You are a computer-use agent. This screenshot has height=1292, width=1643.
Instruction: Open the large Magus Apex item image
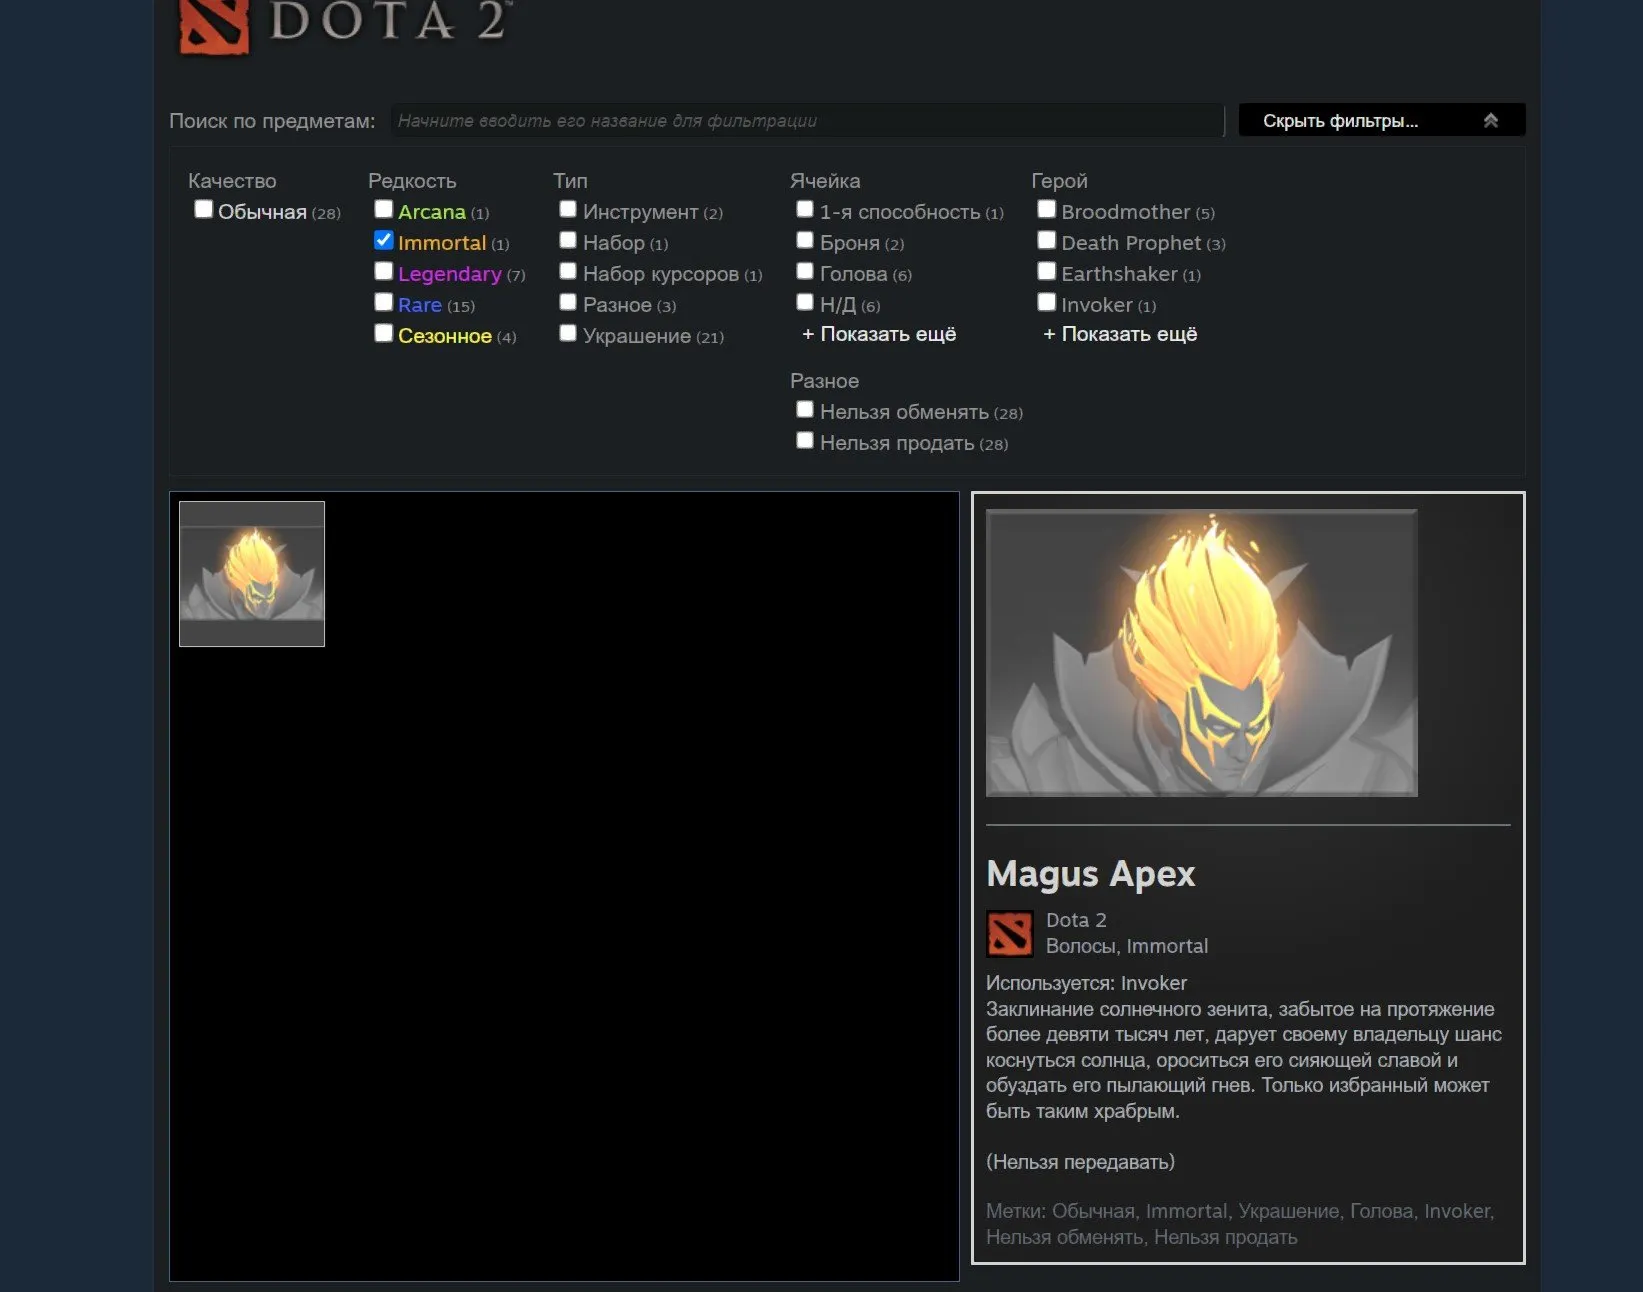1201,653
